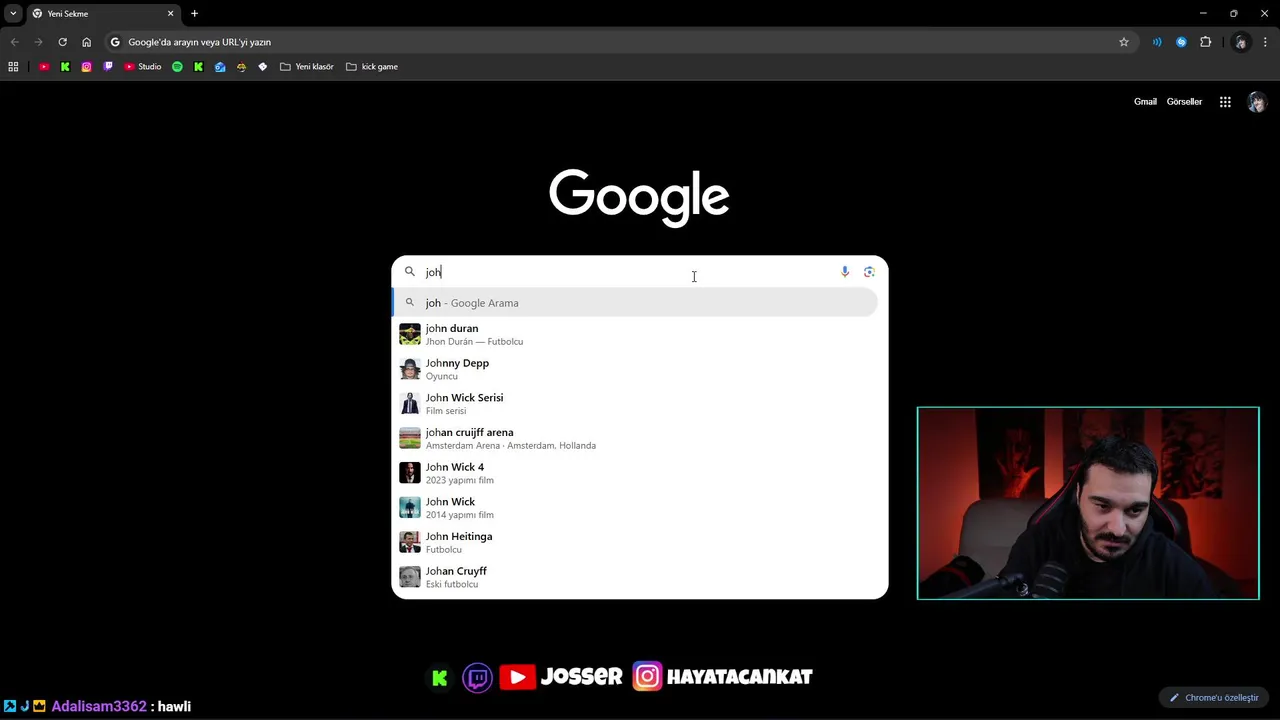The height and width of the screenshot is (720, 1280).
Task: Bookmark this page with the star icon
Action: (x=1124, y=42)
